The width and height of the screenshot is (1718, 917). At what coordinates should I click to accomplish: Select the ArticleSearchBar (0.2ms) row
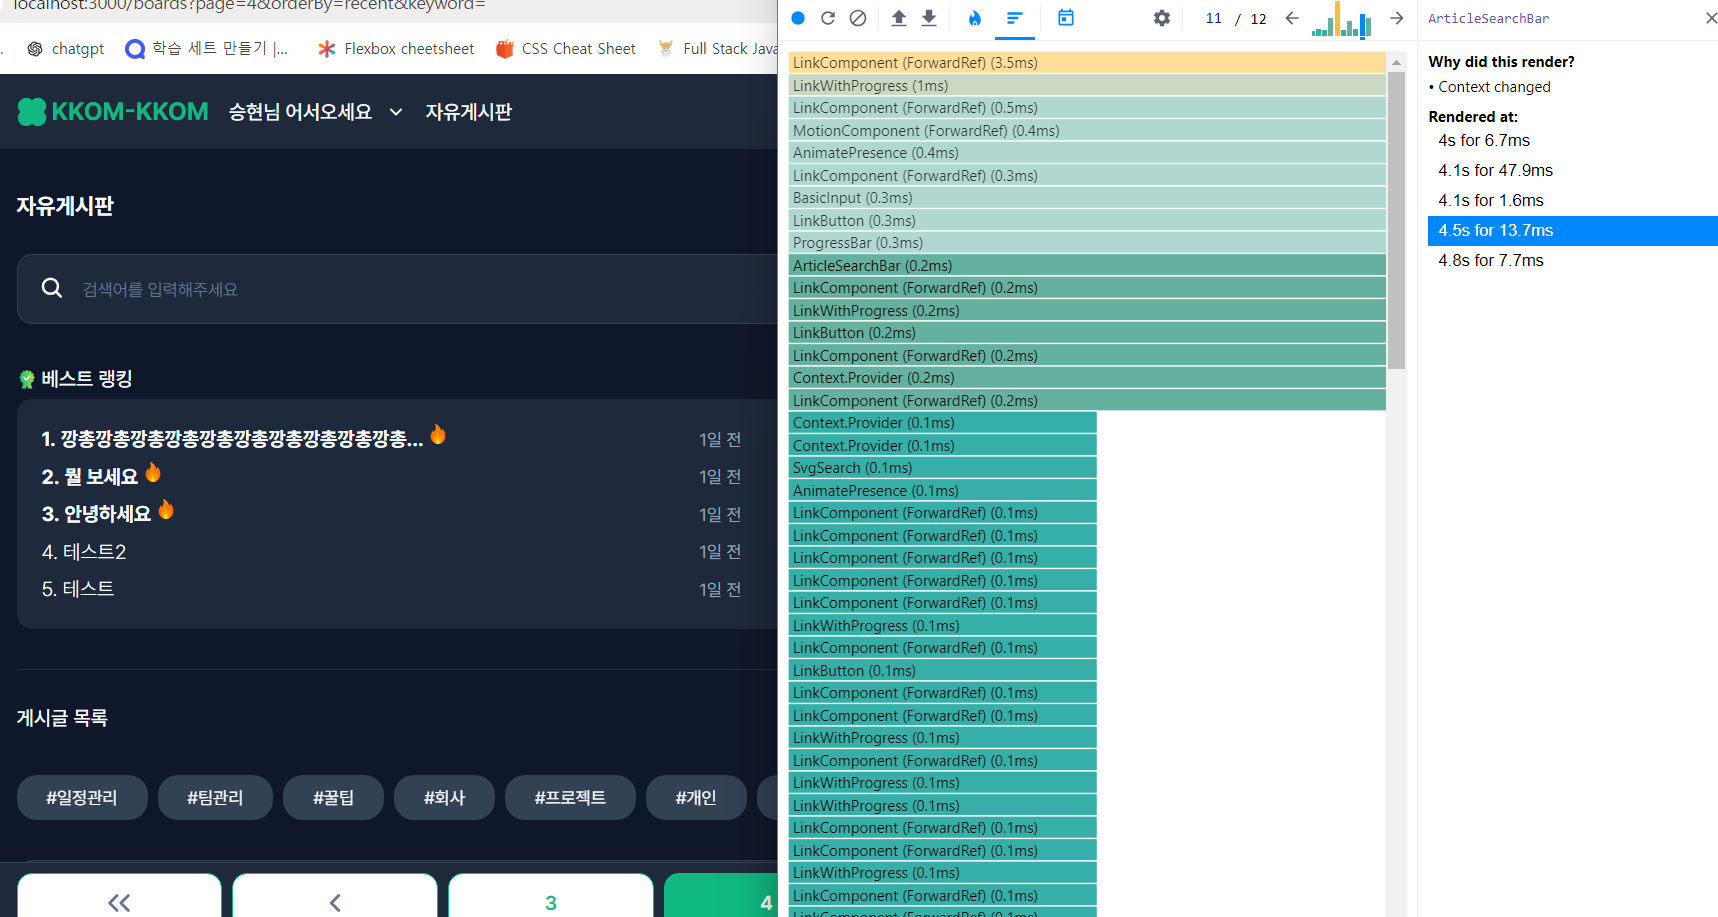point(1087,266)
